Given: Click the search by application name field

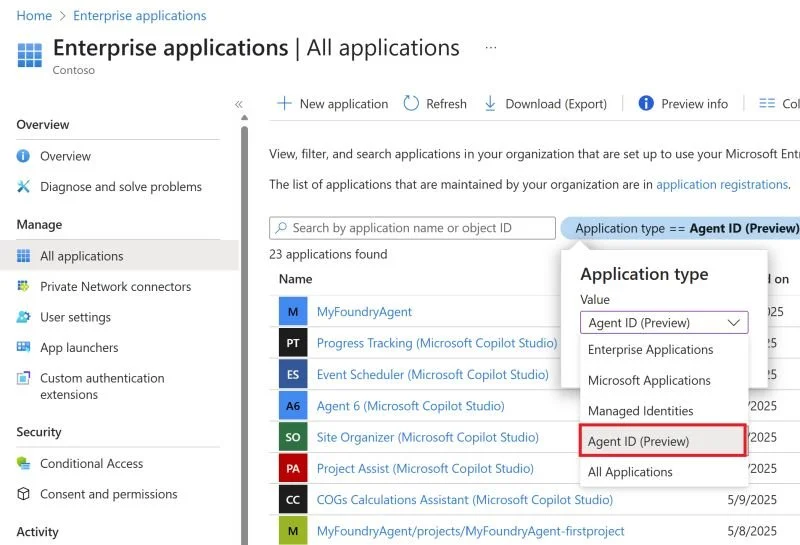Looking at the screenshot, I should pos(412,228).
